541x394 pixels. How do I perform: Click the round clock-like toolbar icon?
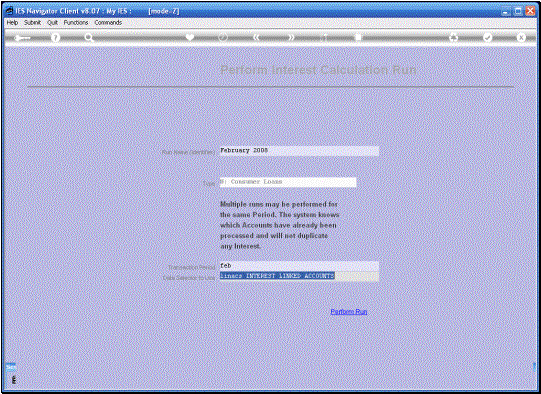pos(223,37)
